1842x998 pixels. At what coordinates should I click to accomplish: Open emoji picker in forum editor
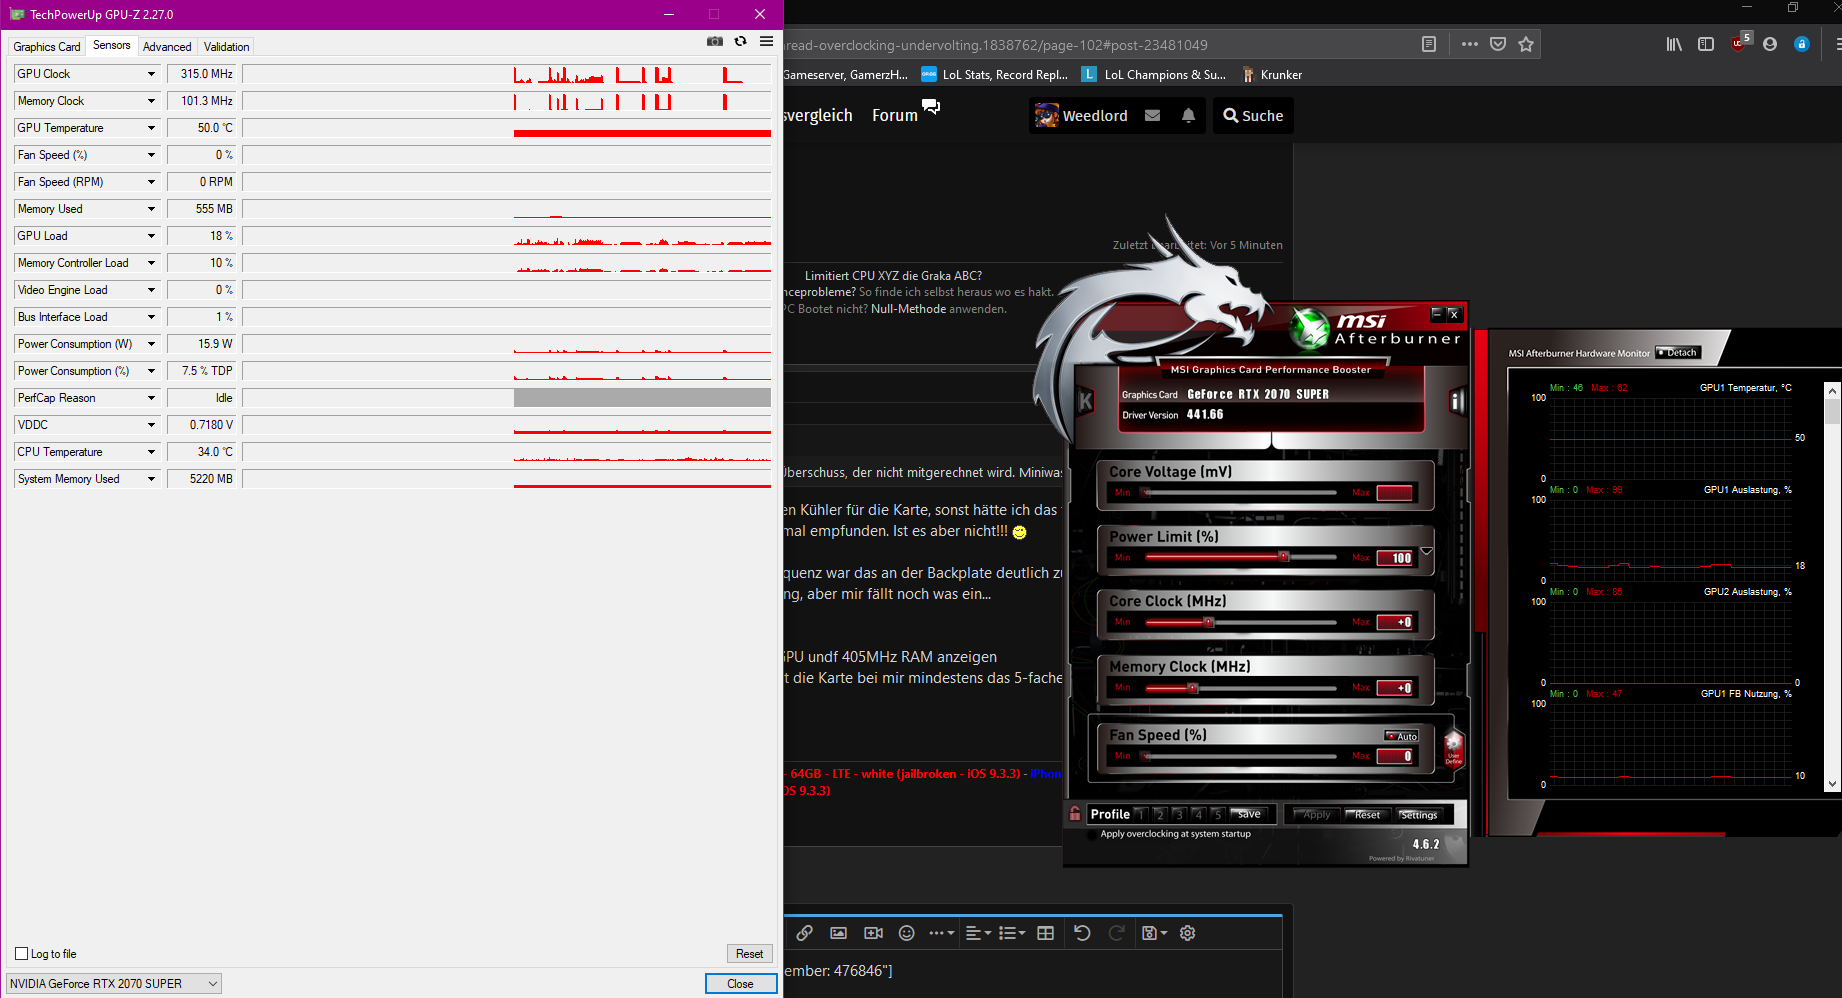(x=907, y=933)
